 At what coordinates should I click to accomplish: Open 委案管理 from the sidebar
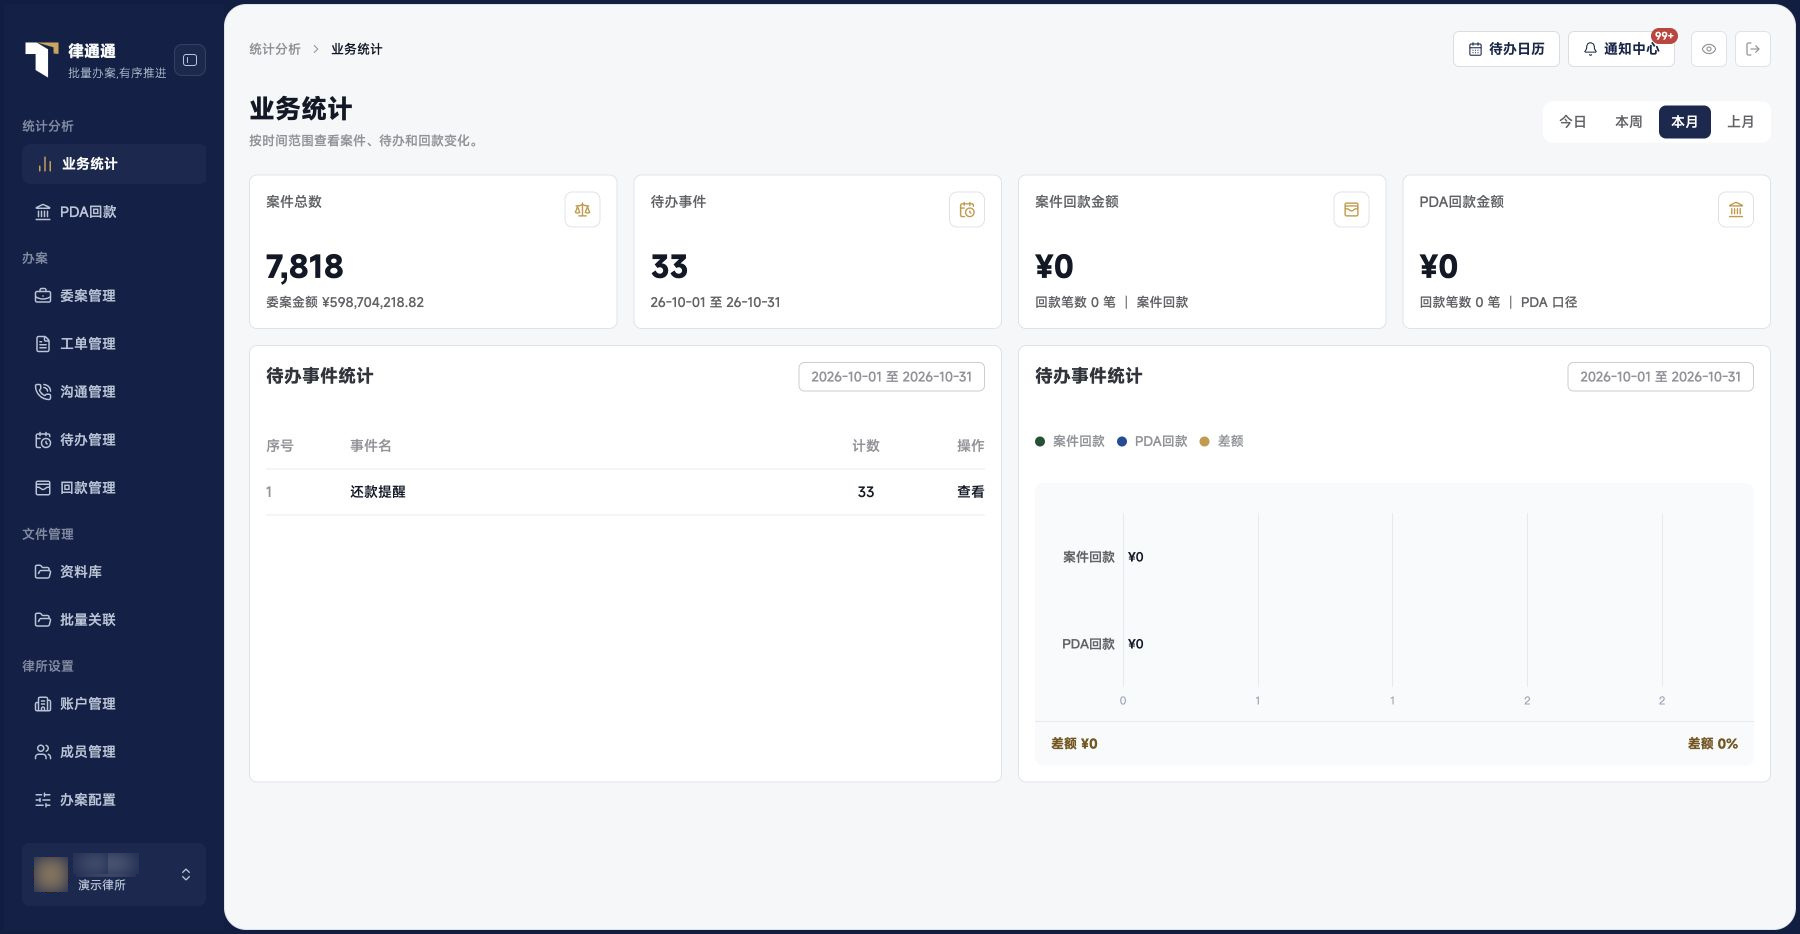click(114, 296)
